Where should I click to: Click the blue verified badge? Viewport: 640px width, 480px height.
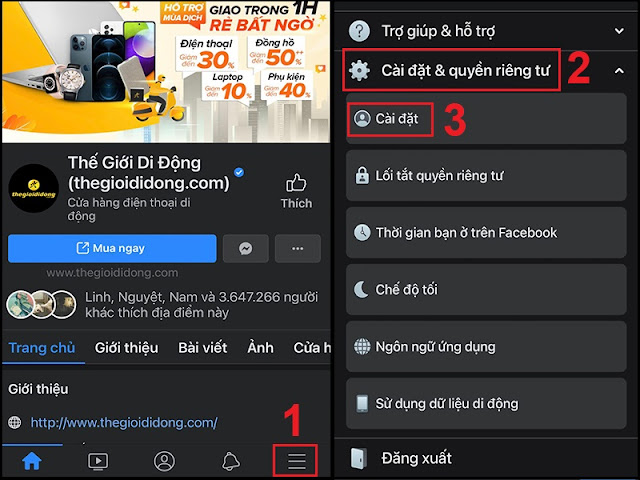point(239,172)
